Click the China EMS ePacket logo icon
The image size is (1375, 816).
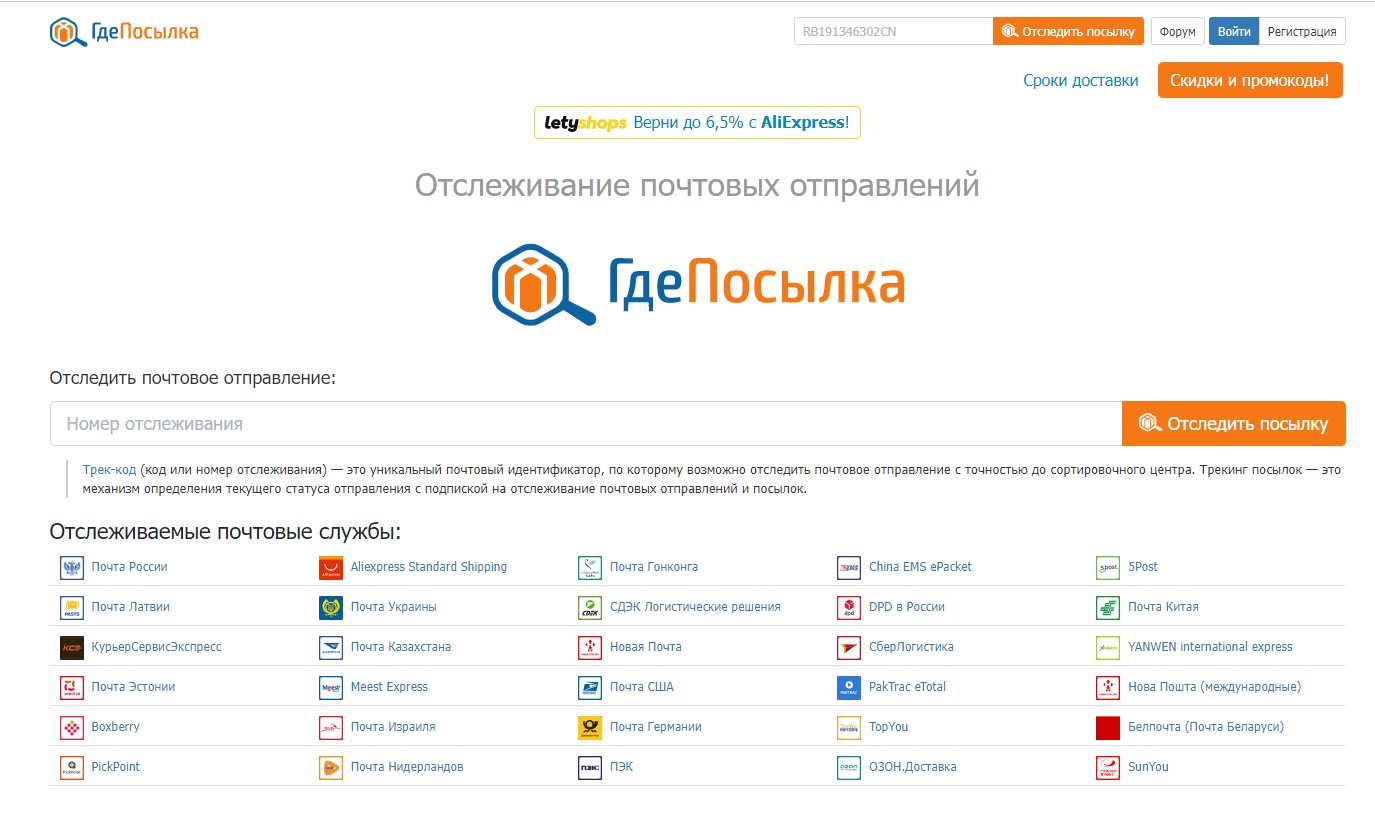point(849,568)
